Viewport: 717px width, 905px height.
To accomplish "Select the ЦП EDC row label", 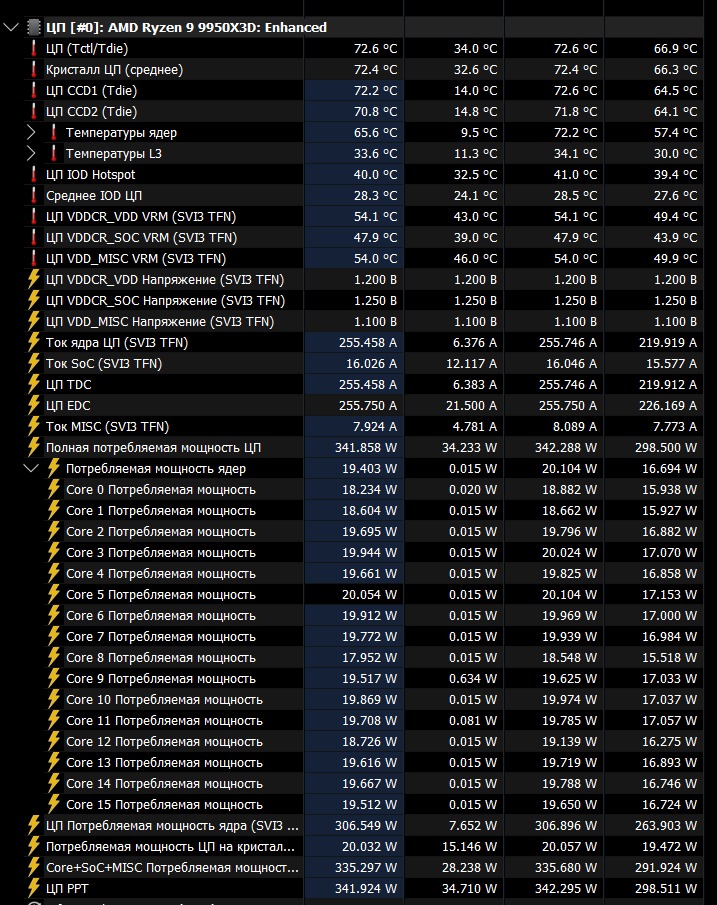I will coord(68,406).
